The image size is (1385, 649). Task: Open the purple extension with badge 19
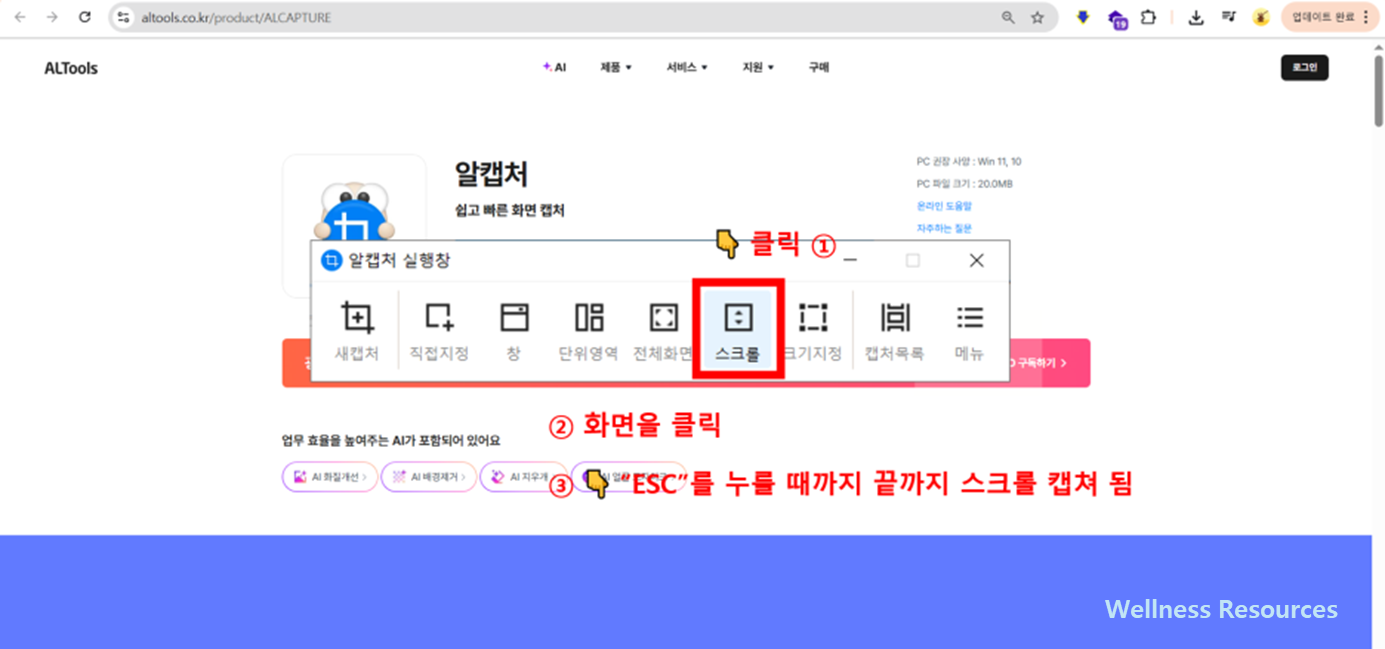(1117, 18)
